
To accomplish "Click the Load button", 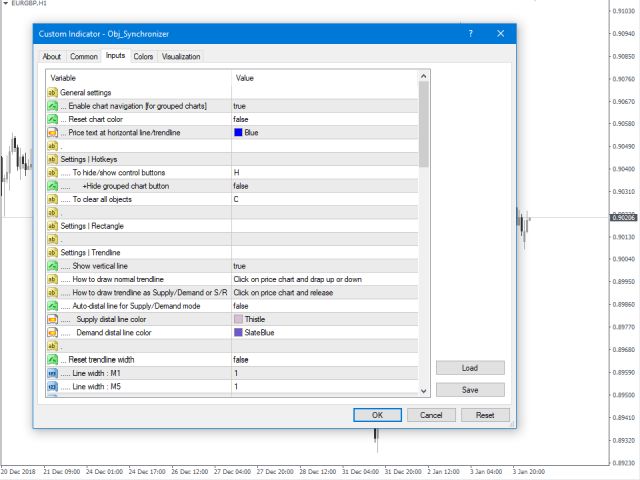I will point(470,368).
